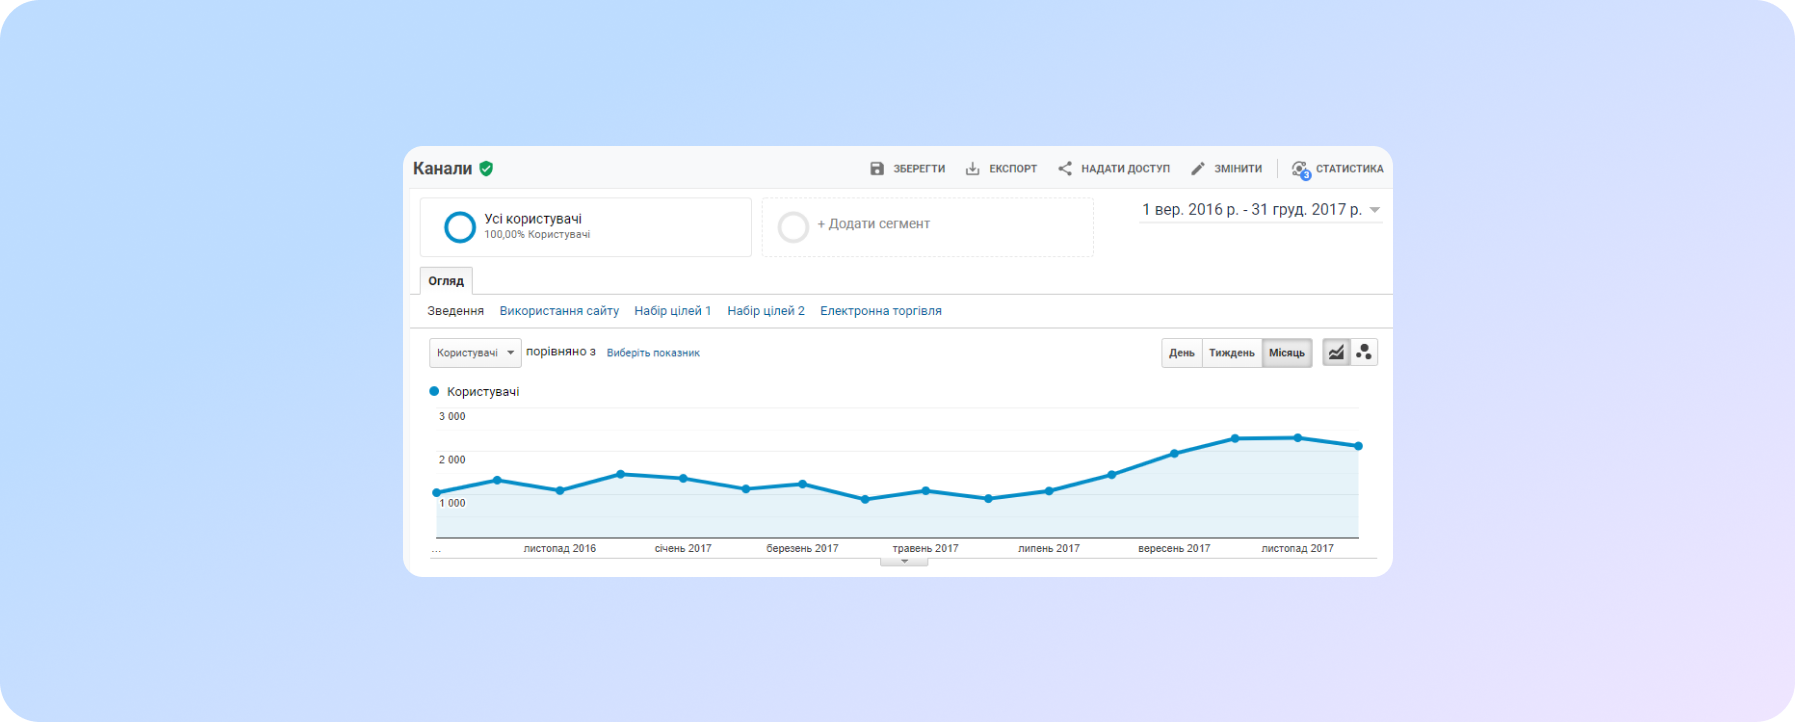This screenshot has height=722, width=1795.
Task: Switch chart granularity to День
Action: coord(1182,353)
